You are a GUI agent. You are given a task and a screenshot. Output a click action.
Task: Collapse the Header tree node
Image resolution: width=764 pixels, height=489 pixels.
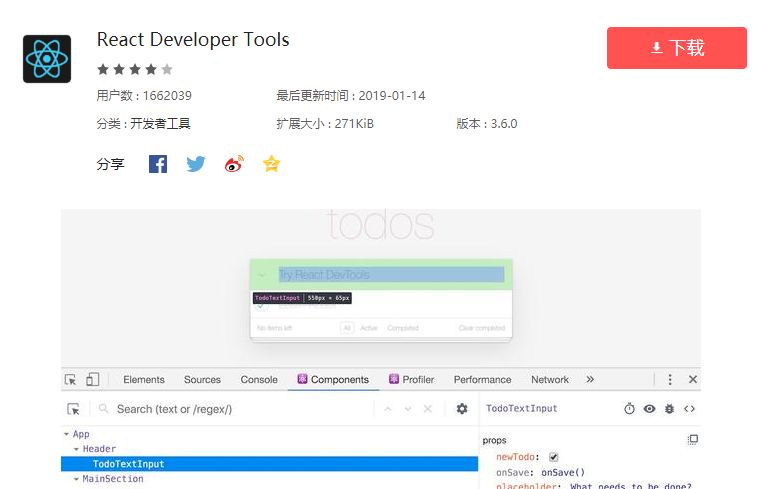76,449
